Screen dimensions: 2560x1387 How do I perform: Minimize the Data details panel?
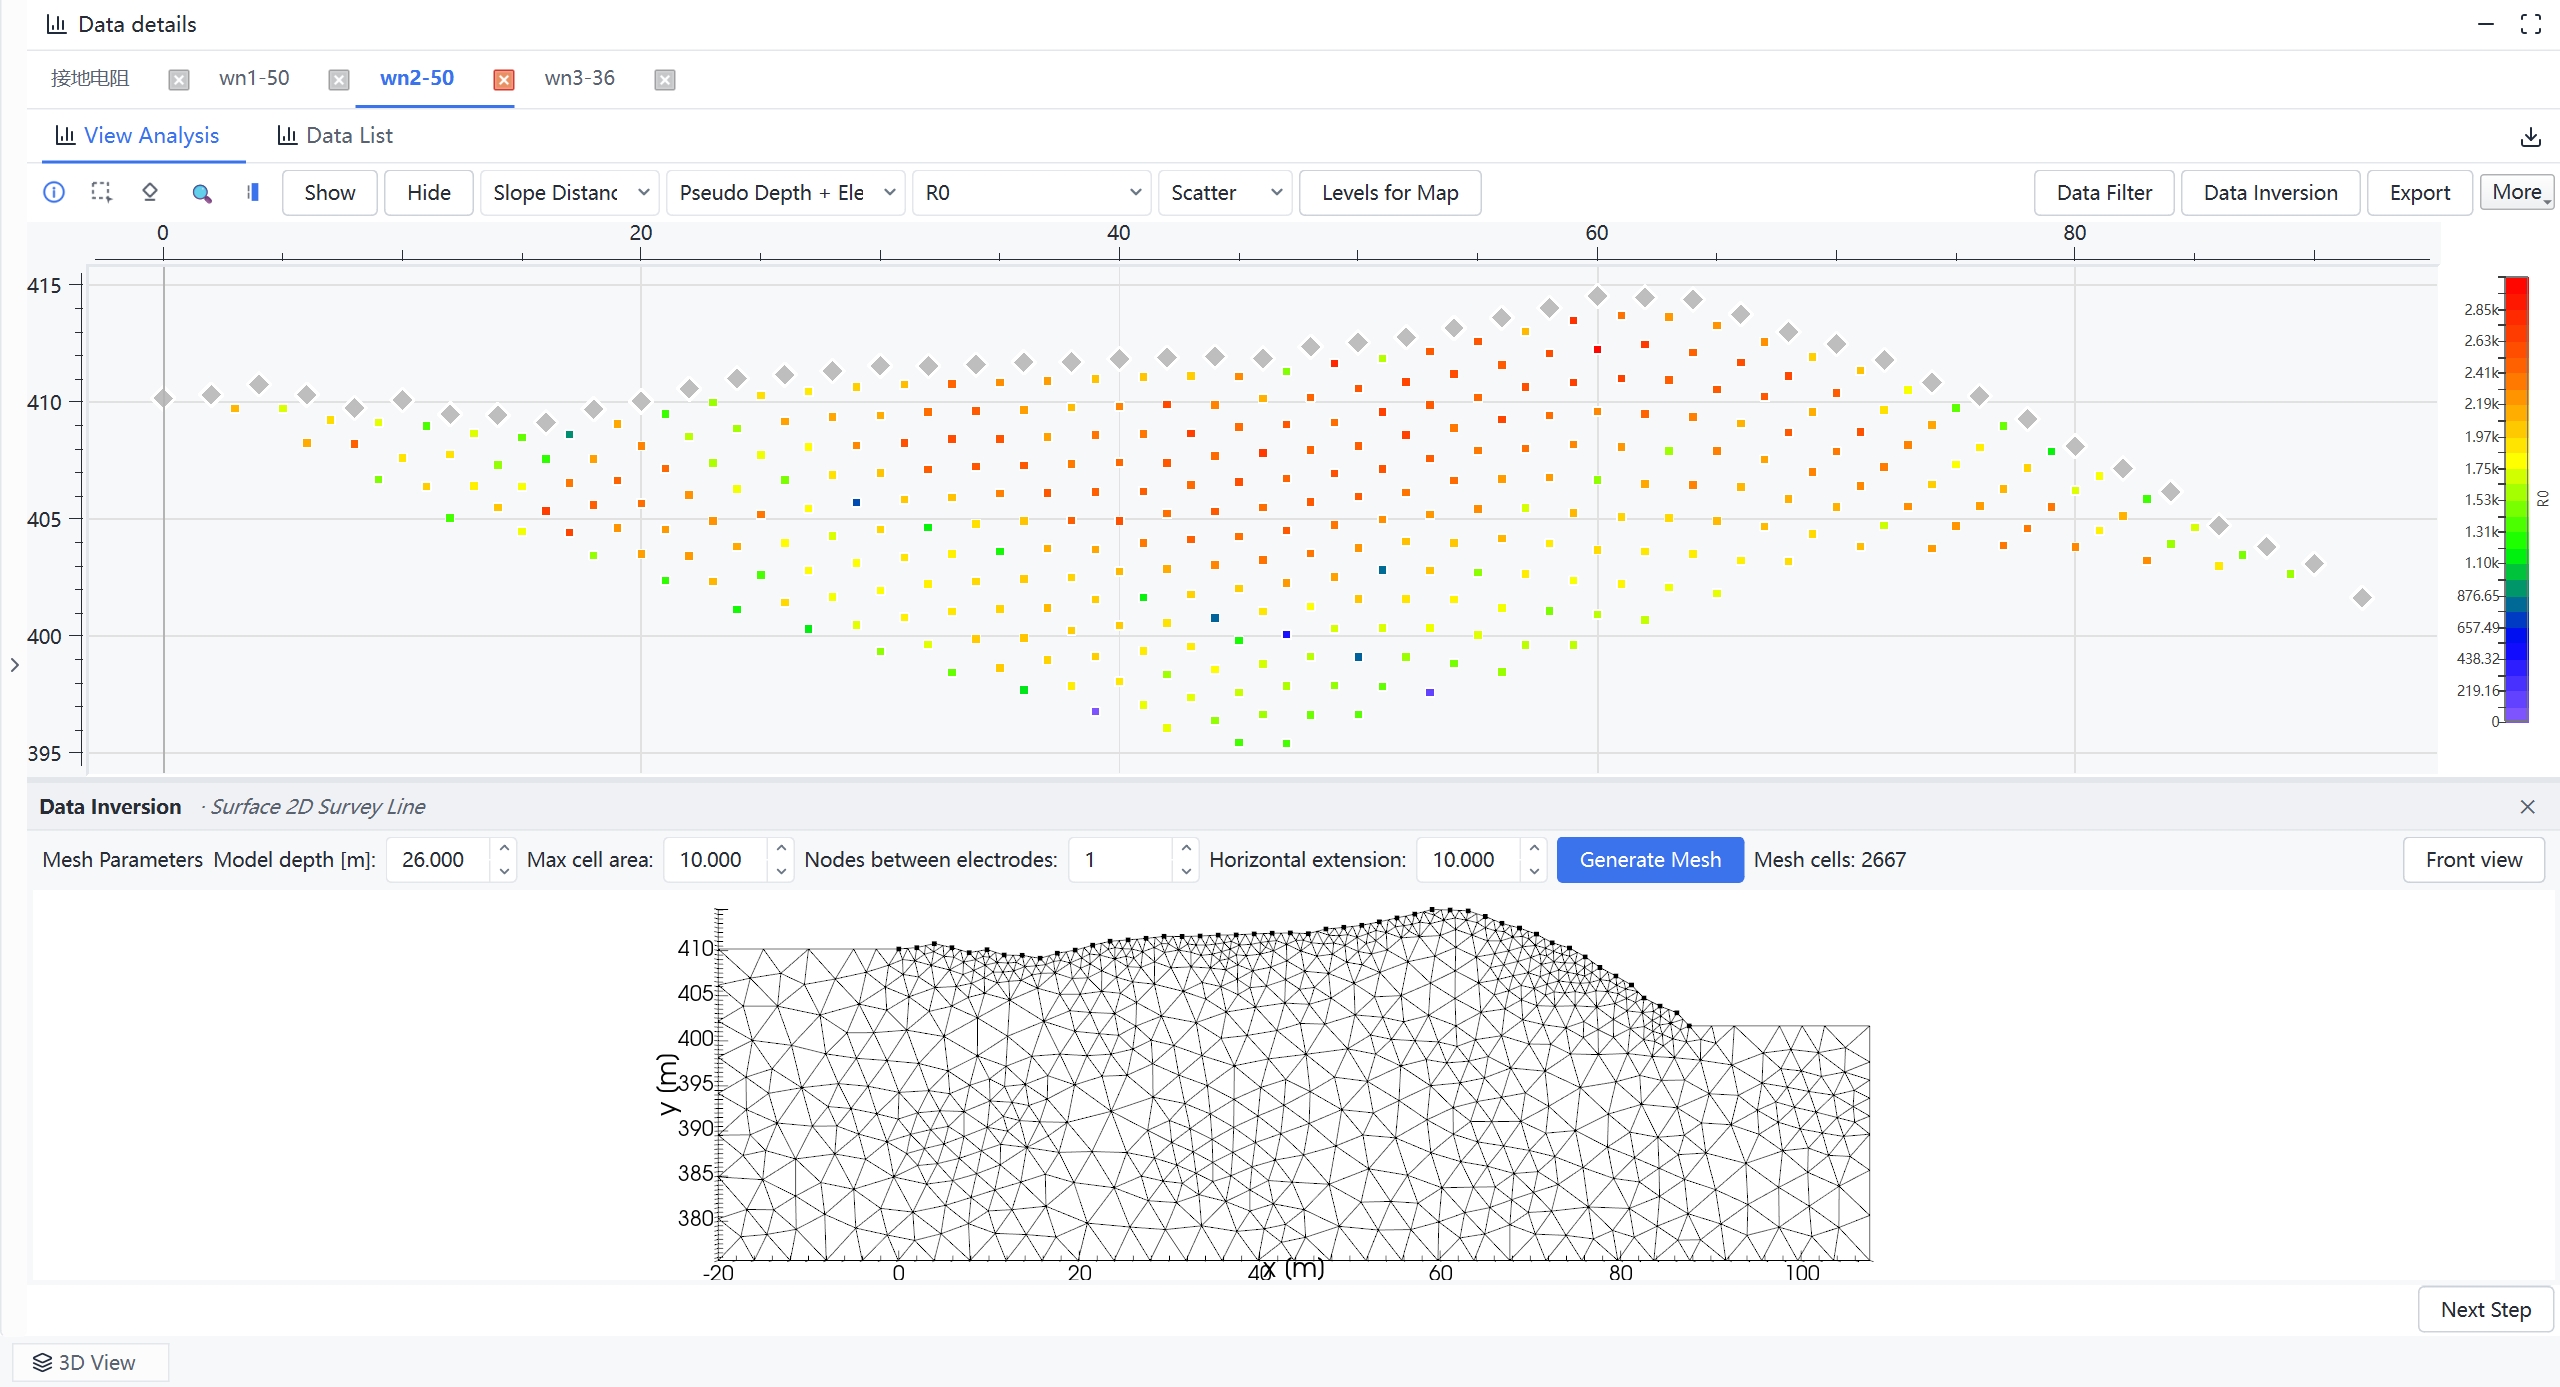[x=2486, y=24]
